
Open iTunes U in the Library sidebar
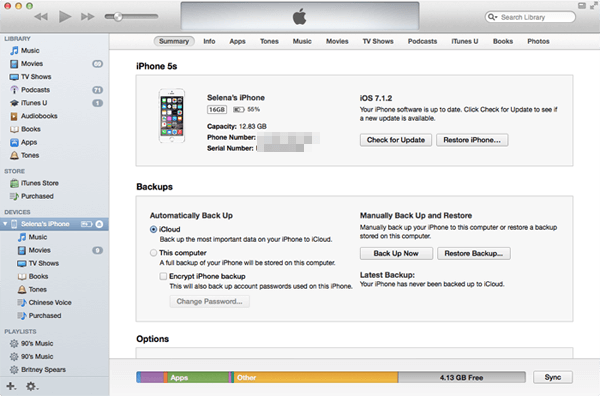(x=28, y=103)
